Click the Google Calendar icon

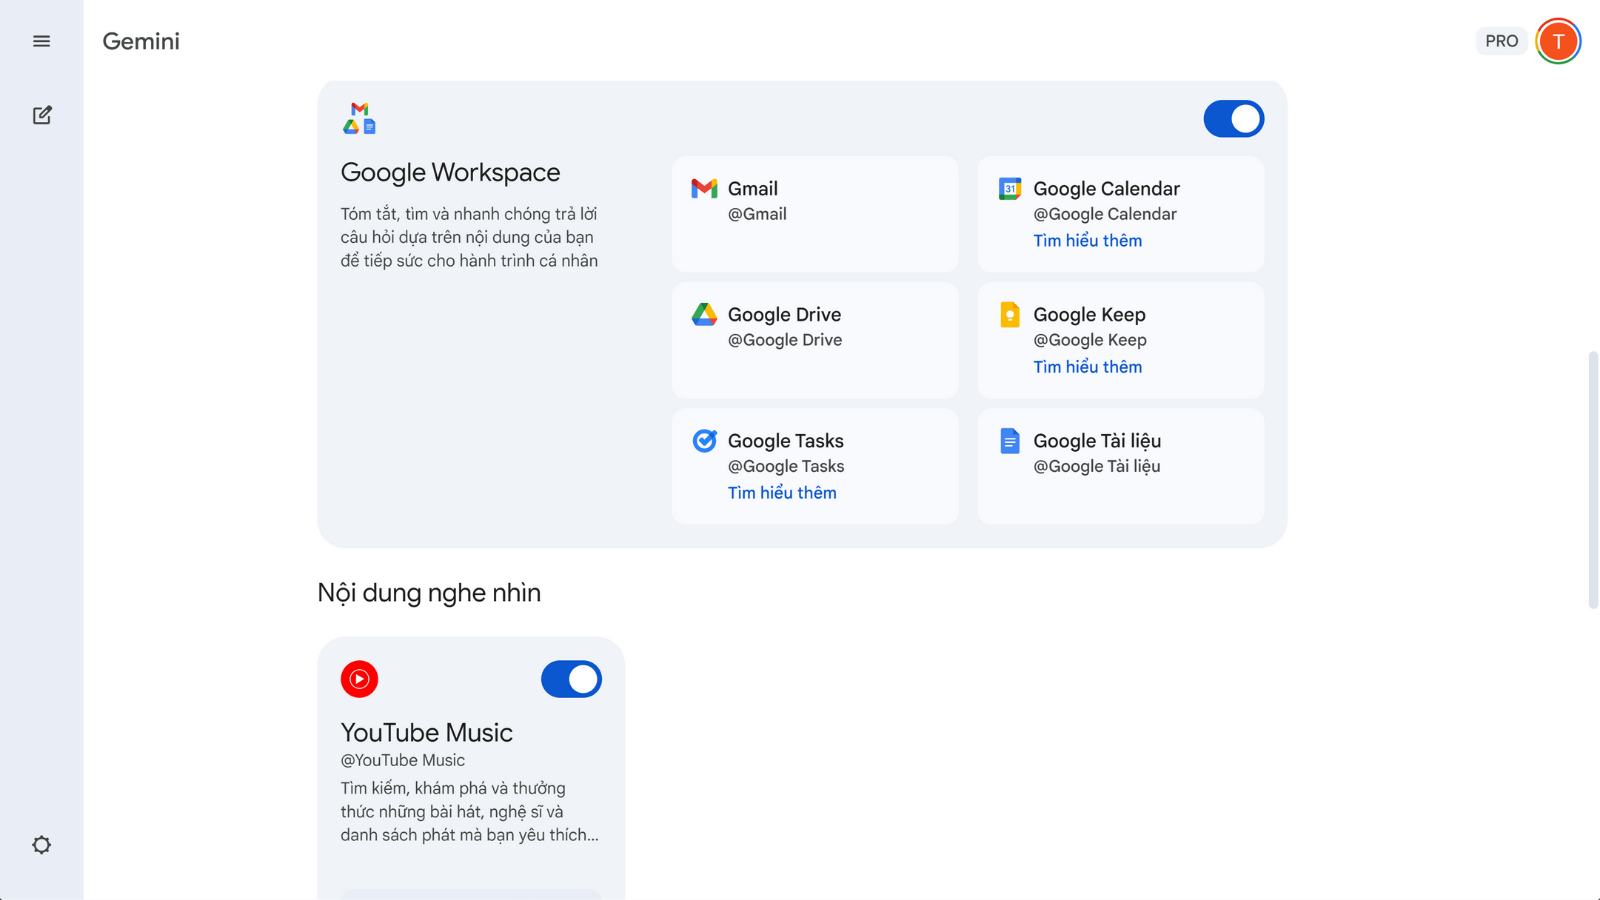[1009, 188]
